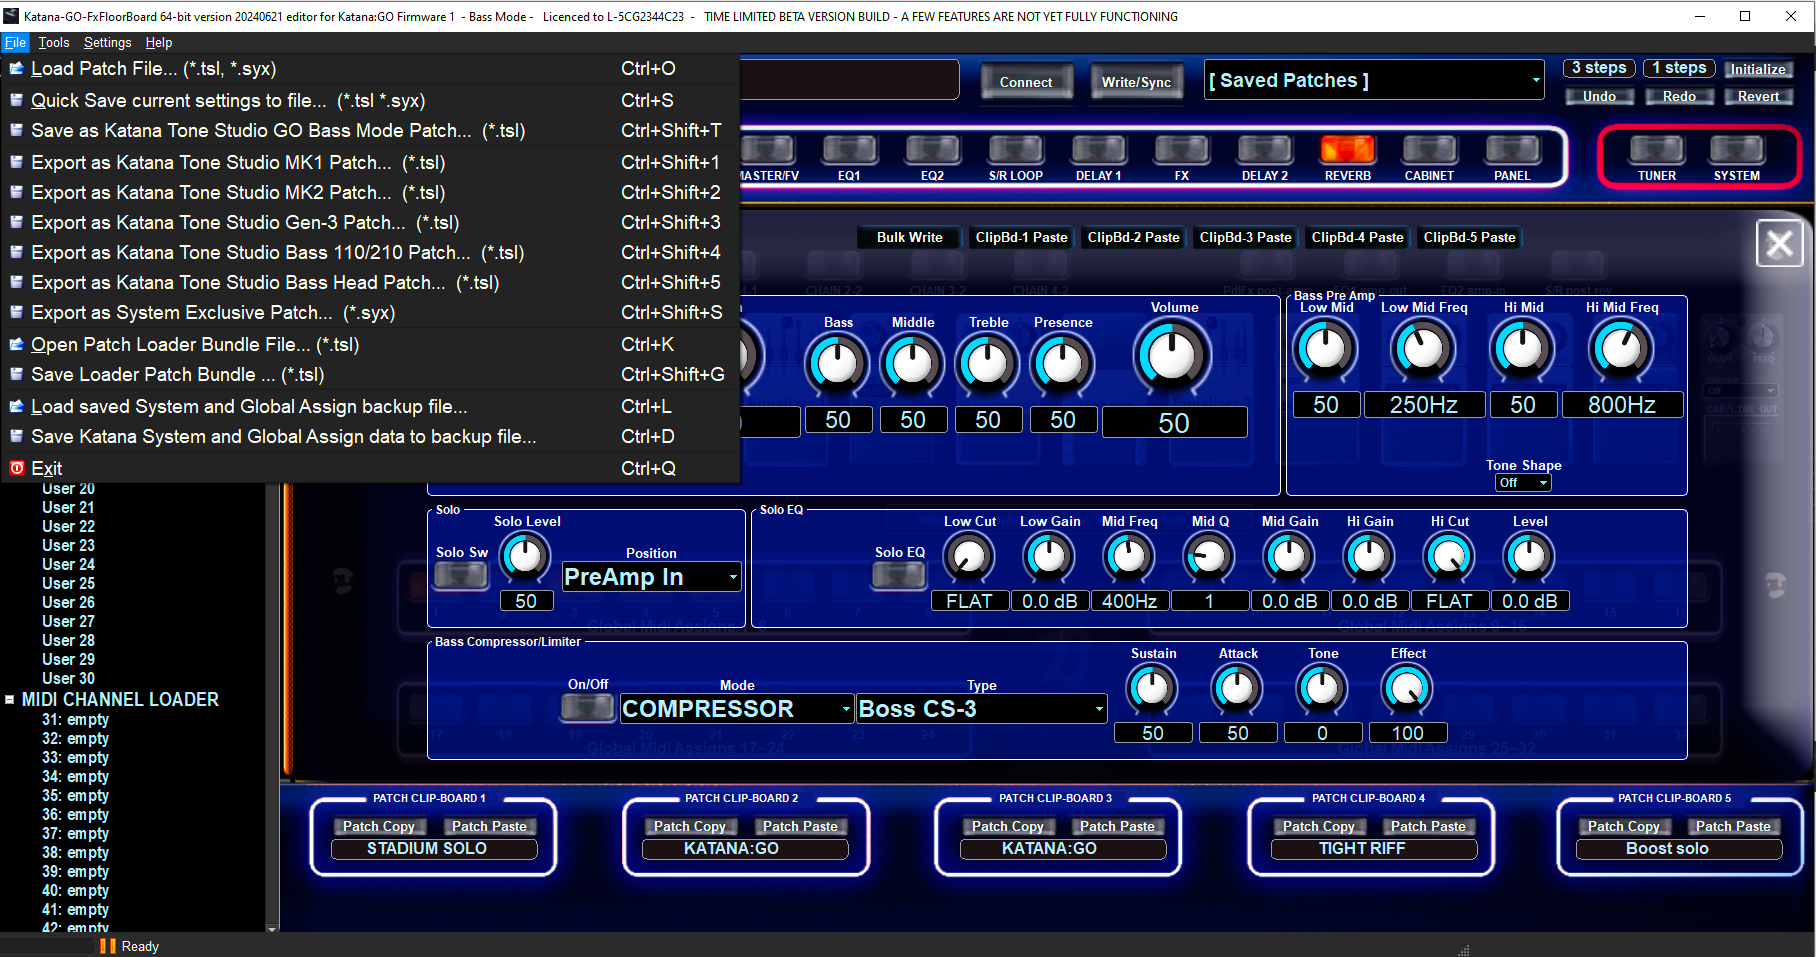Click the ClipBd-1 Paste button

pyautogui.click(x=1021, y=237)
